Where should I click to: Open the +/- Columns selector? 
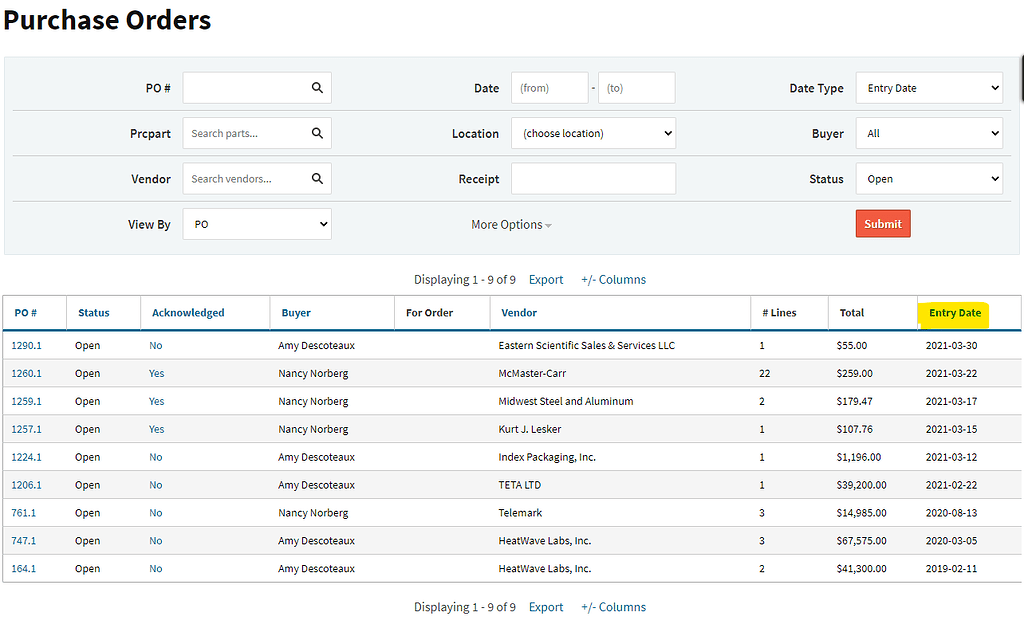click(613, 279)
